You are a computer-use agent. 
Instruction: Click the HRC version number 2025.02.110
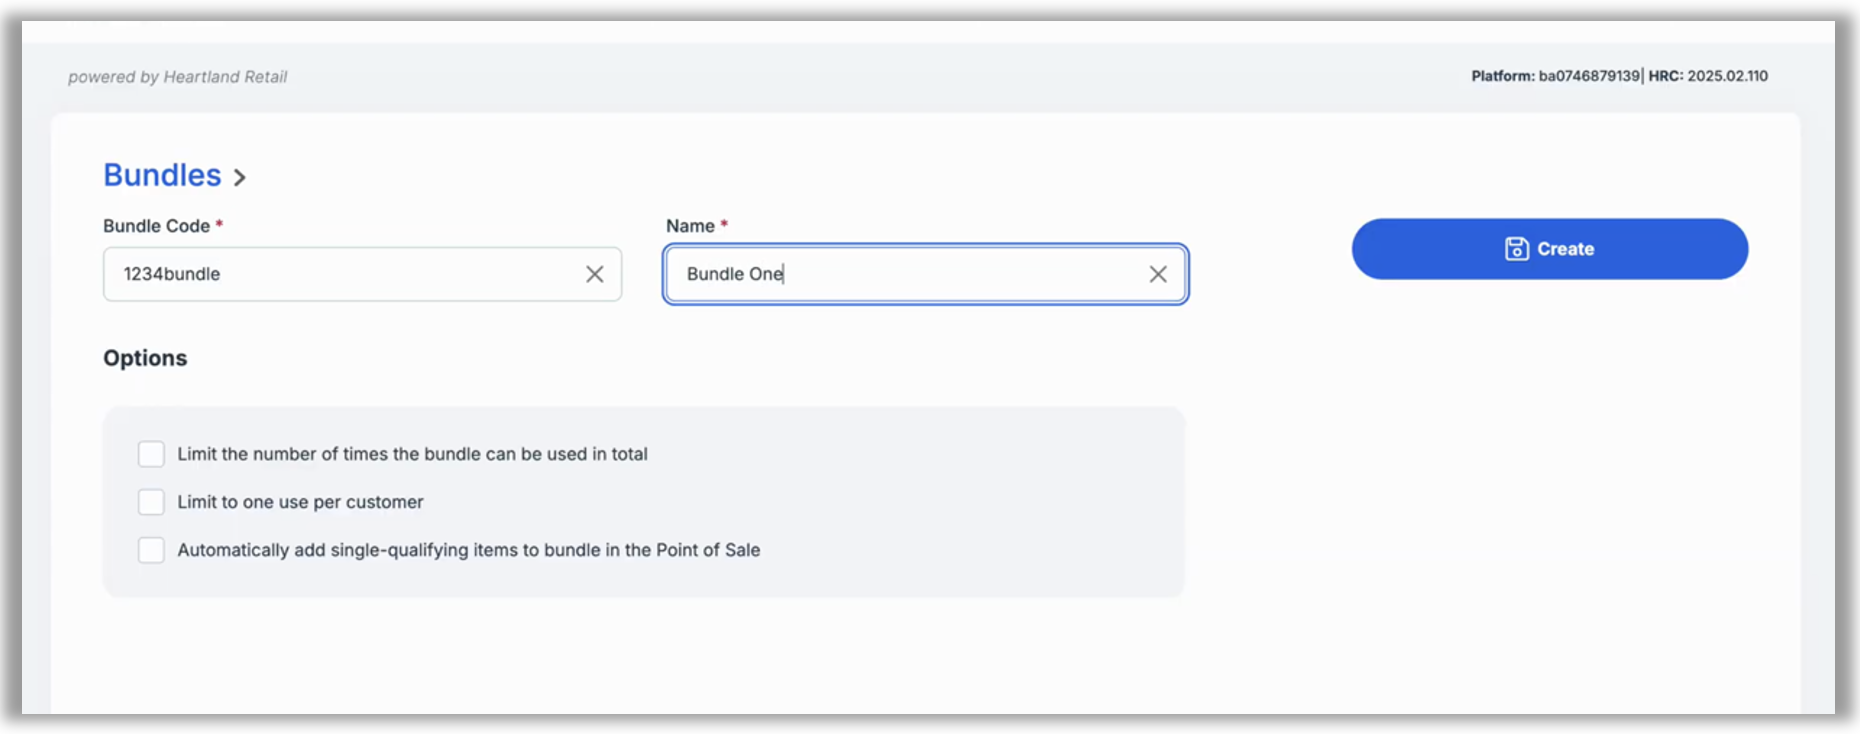coord(1727,76)
